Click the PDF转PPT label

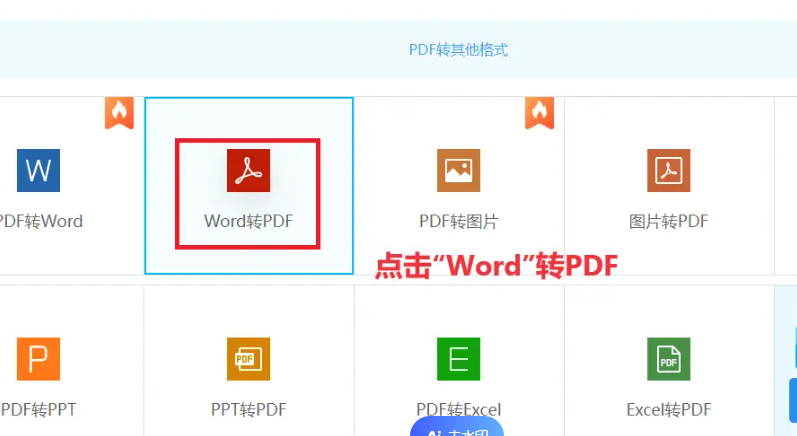coord(38,410)
